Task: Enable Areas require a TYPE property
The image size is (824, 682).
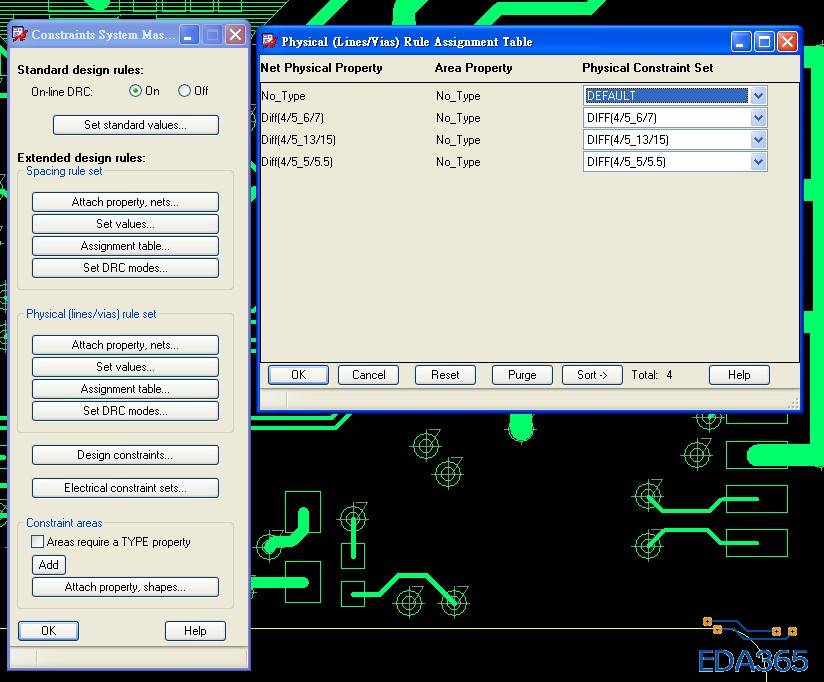Action: (38, 542)
